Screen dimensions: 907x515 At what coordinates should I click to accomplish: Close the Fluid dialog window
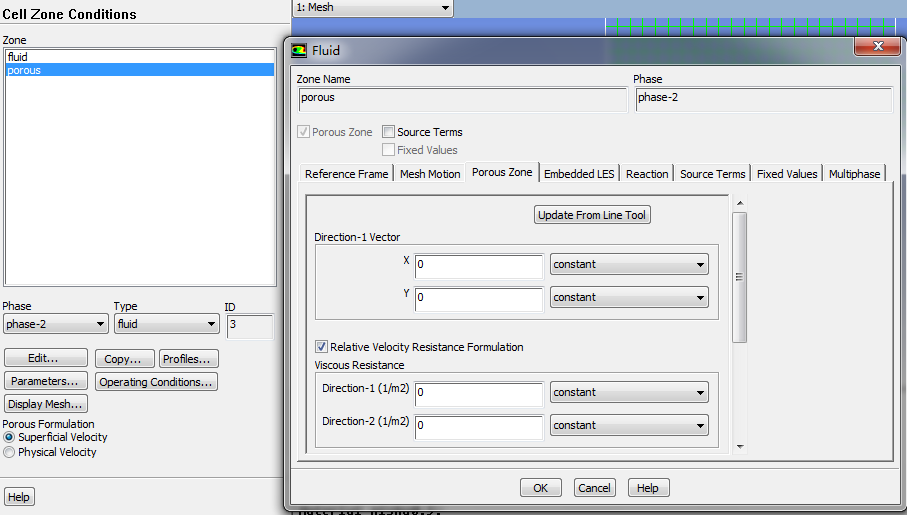[x=877, y=47]
